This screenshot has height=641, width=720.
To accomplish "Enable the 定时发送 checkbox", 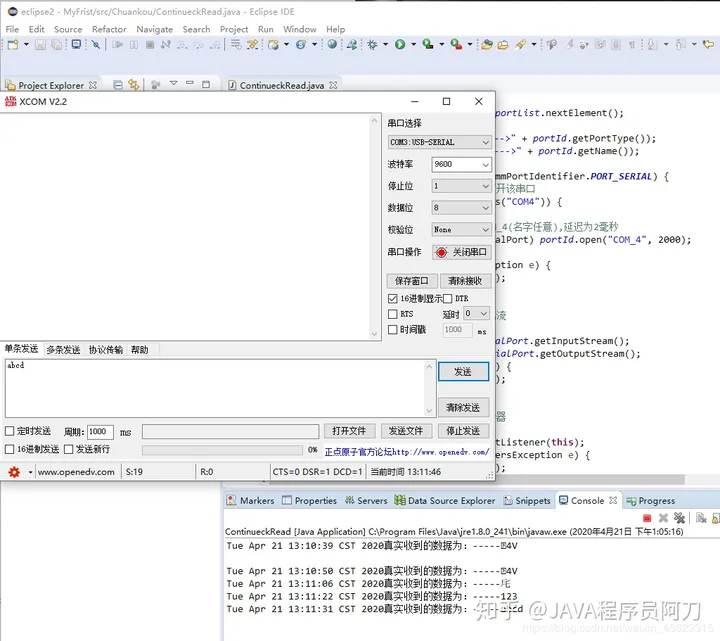I will (x=9, y=431).
